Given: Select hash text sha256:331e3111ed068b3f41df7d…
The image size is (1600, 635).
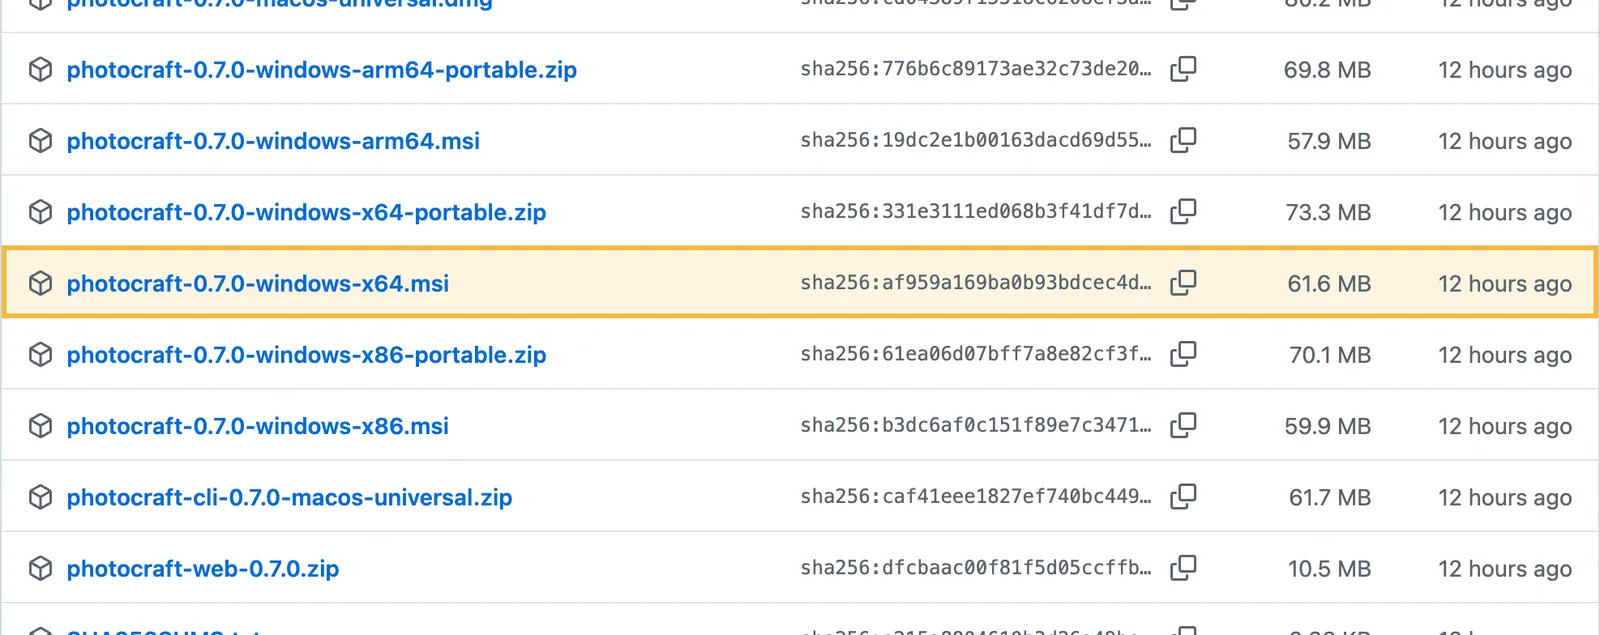Looking at the screenshot, I should pos(976,211).
